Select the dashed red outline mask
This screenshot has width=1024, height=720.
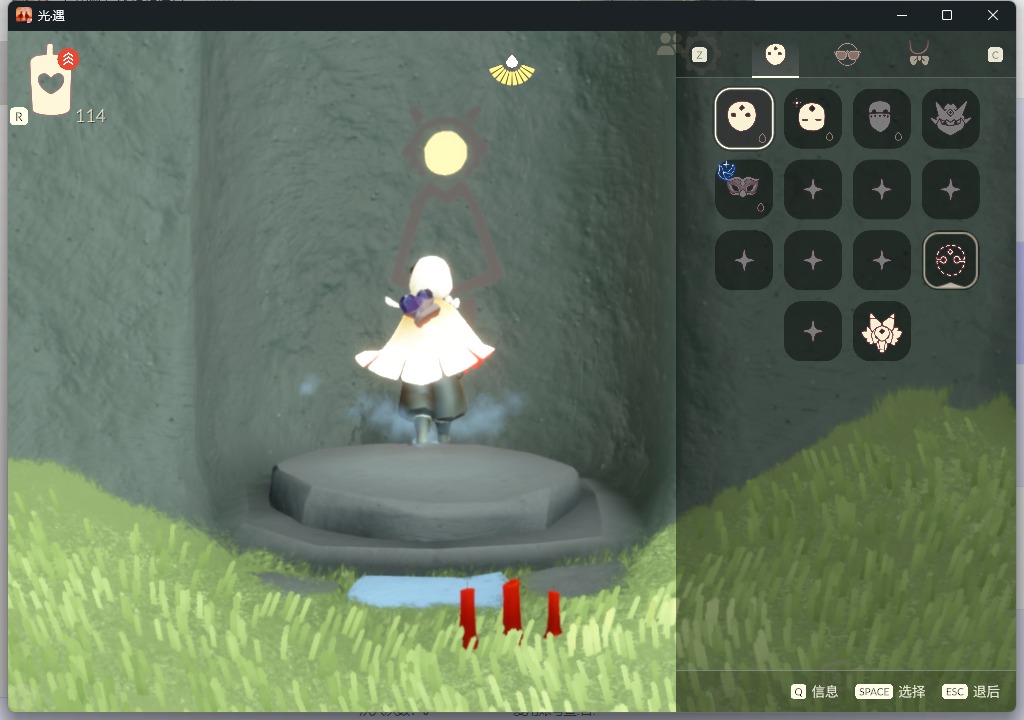[x=951, y=260]
